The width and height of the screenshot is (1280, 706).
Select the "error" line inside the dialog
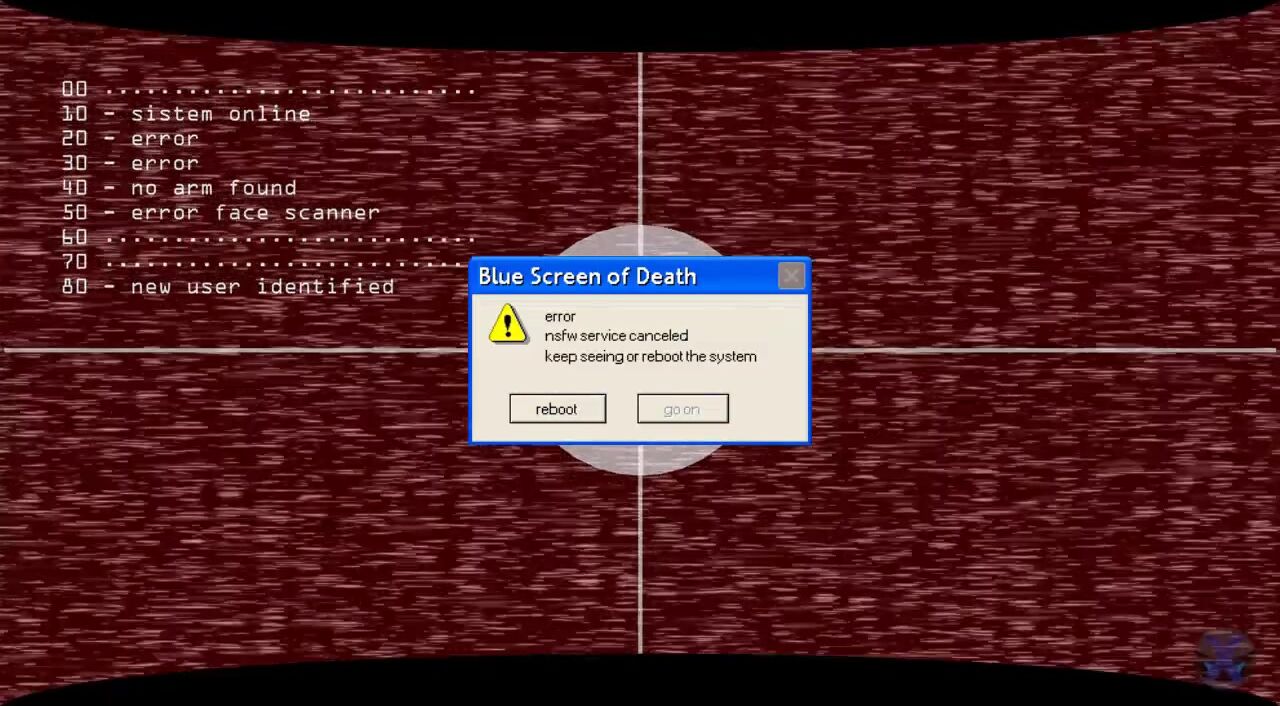(560, 316)
